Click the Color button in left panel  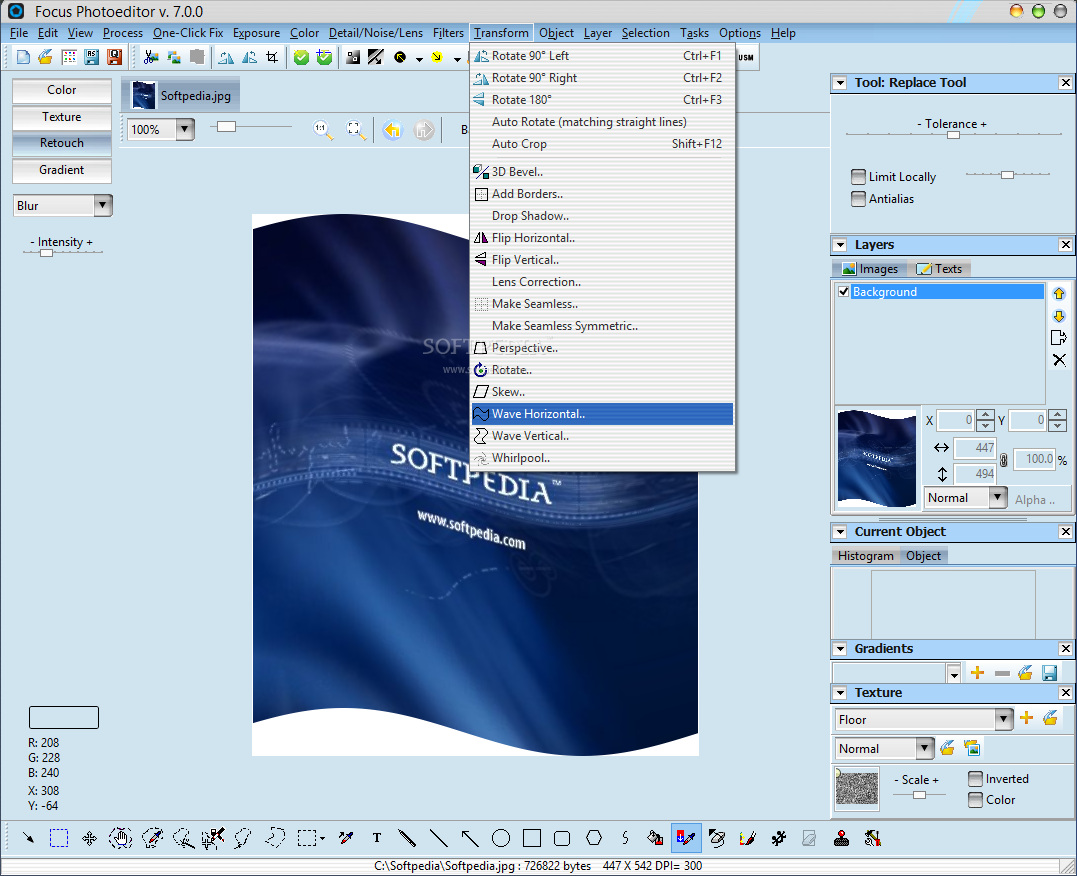coord(62,90)
